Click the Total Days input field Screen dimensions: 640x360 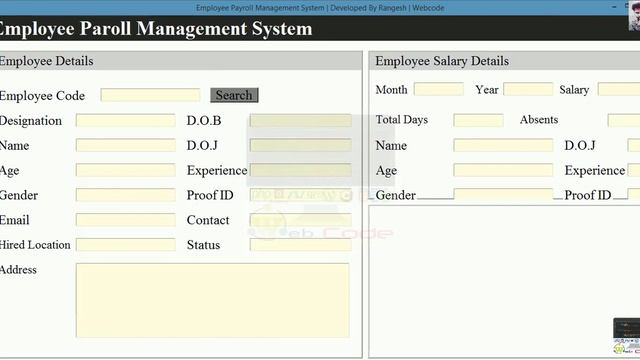(478, 120)
